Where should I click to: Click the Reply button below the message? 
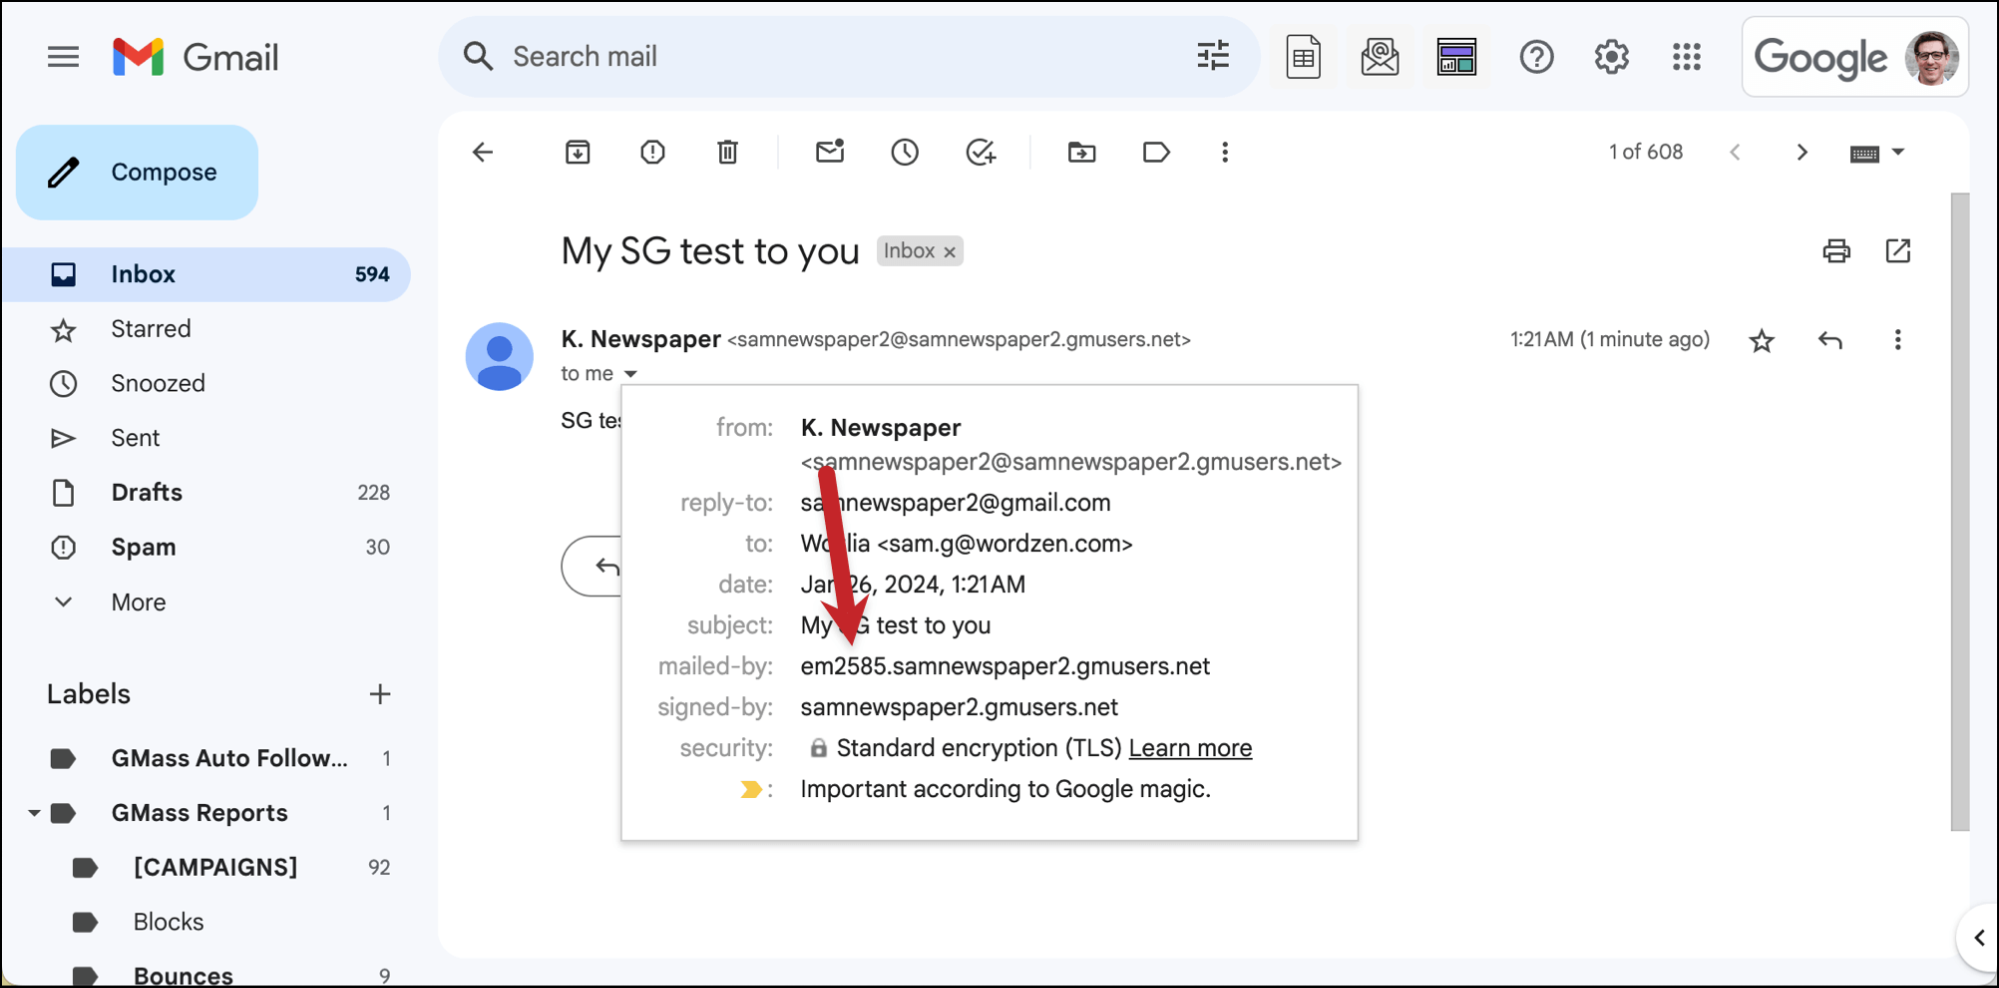click(x=592, y=566)
